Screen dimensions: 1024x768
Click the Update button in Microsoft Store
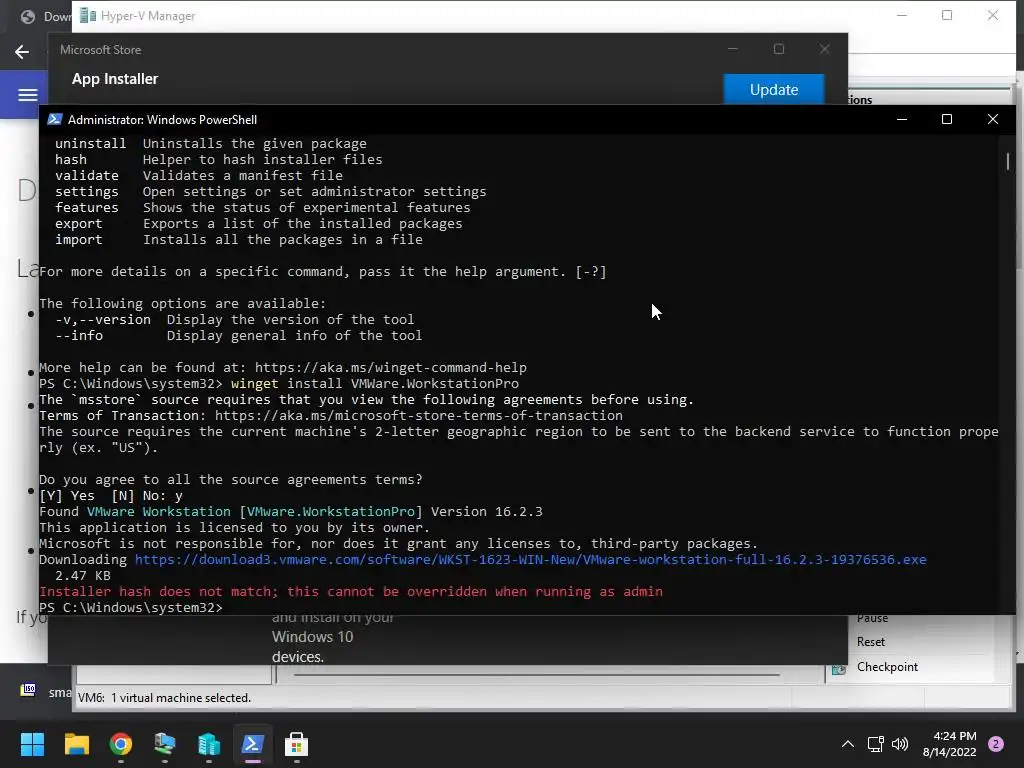tap(774, 89)
